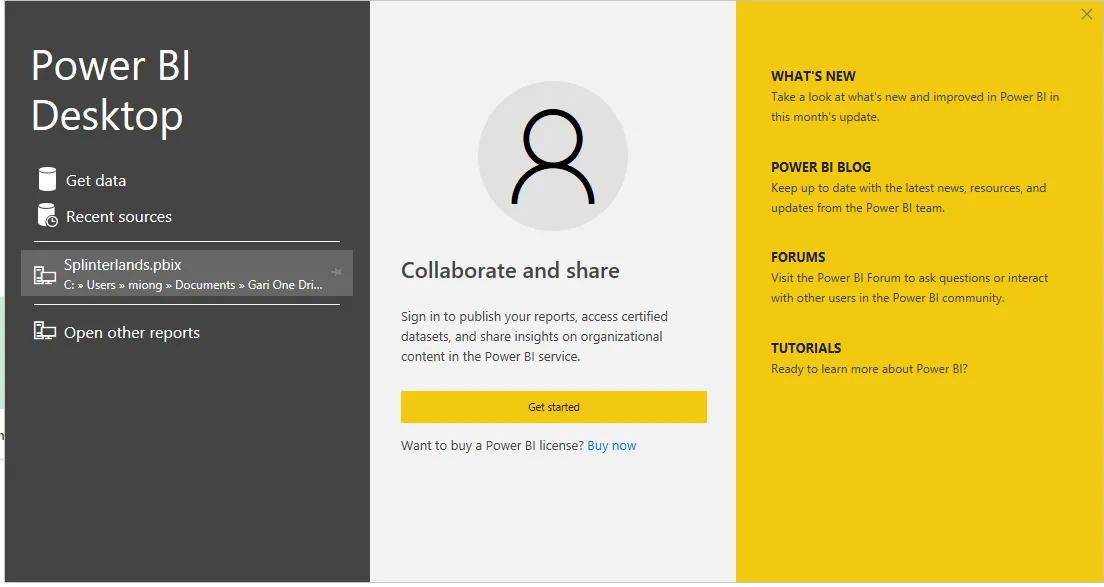
Task: Click the Splinterlands.pbix report file icon
Action: [x=45, y=274]
